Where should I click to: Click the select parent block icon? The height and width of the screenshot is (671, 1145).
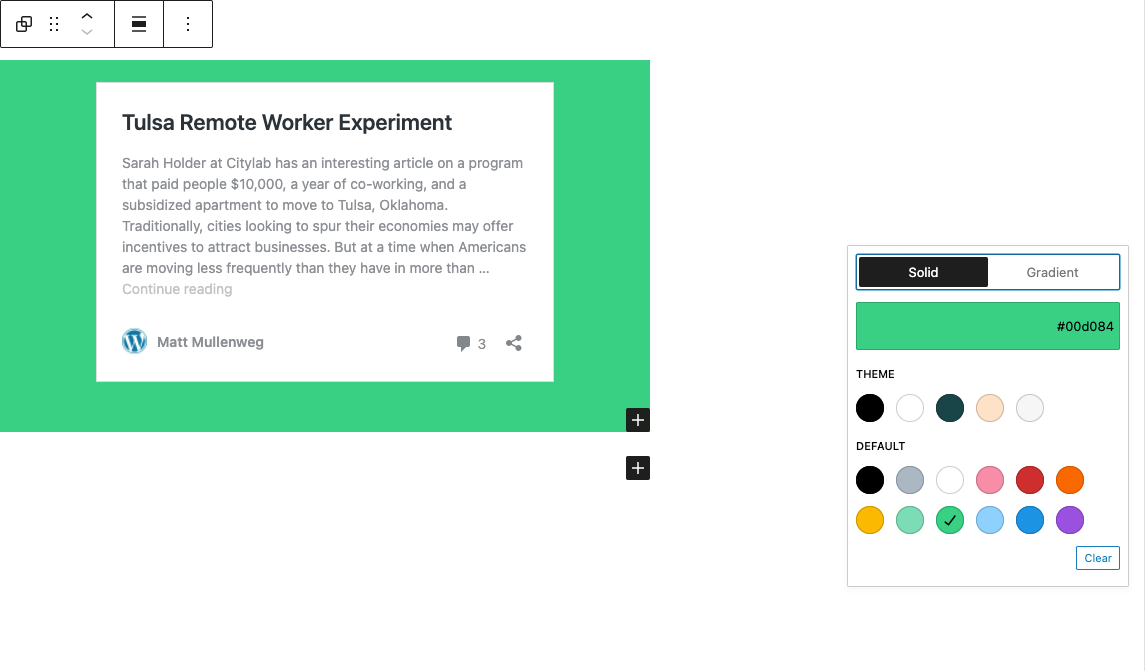[23, 23]
